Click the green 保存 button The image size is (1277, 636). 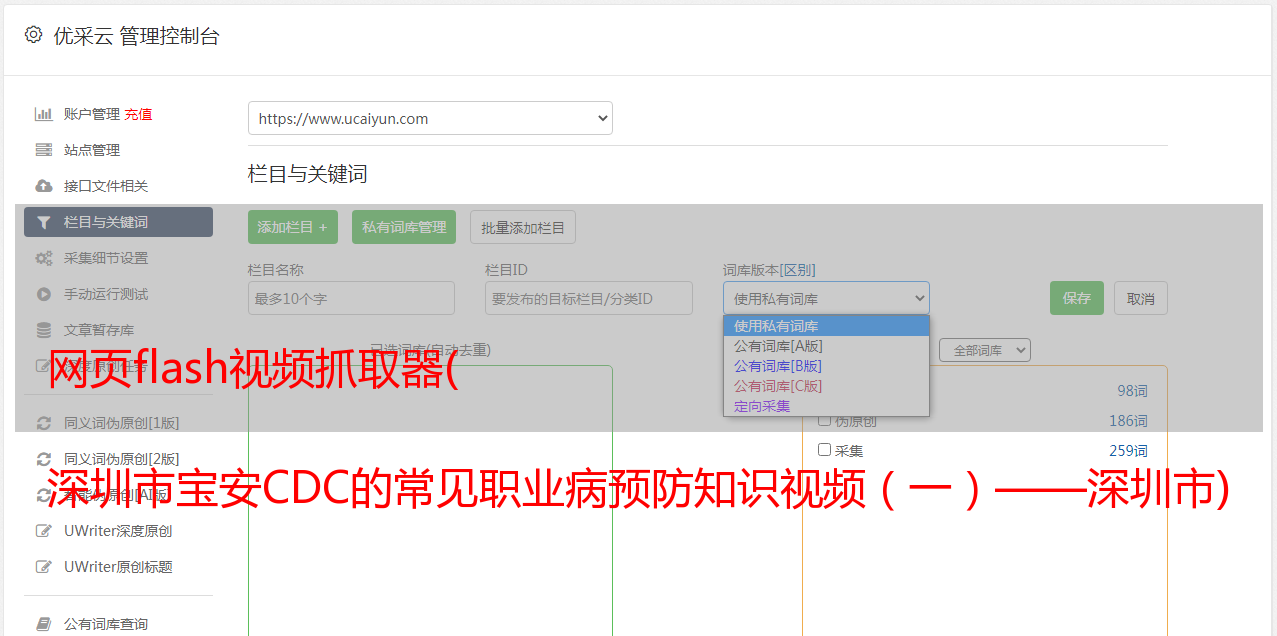(1077, 298)
